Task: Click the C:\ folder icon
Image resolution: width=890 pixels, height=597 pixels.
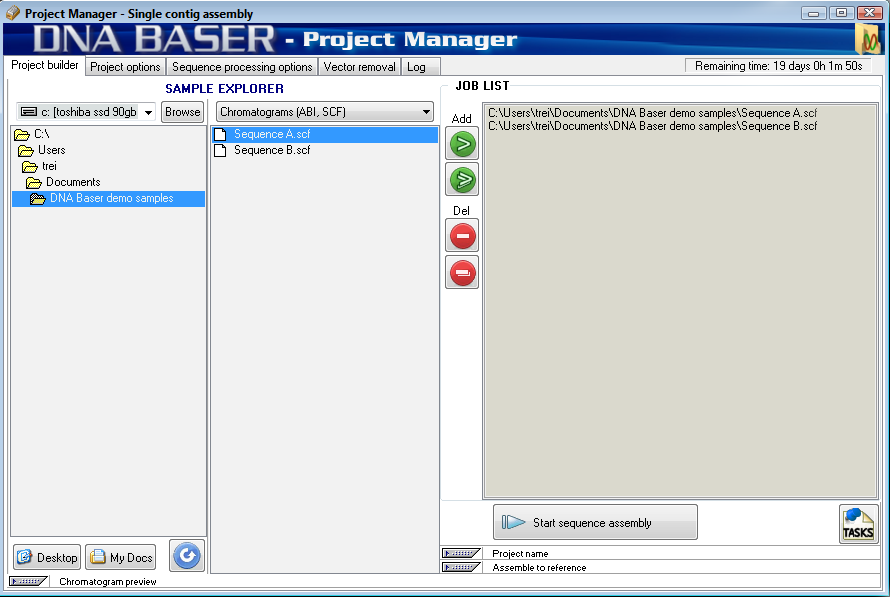Action: coord(22,134)
